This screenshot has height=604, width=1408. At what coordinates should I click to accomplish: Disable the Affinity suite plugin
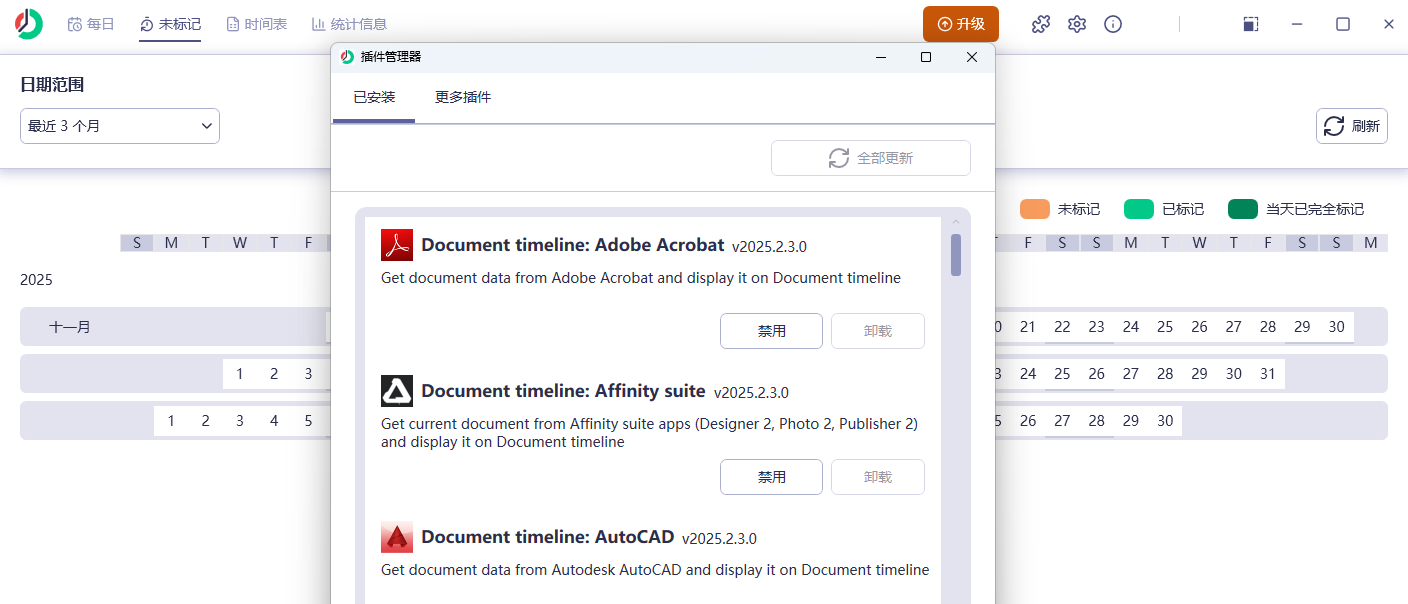tap(771, 477)
